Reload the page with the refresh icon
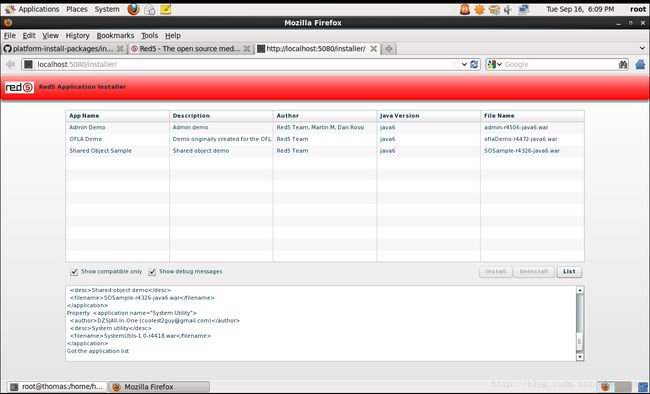 click(474, 64)
